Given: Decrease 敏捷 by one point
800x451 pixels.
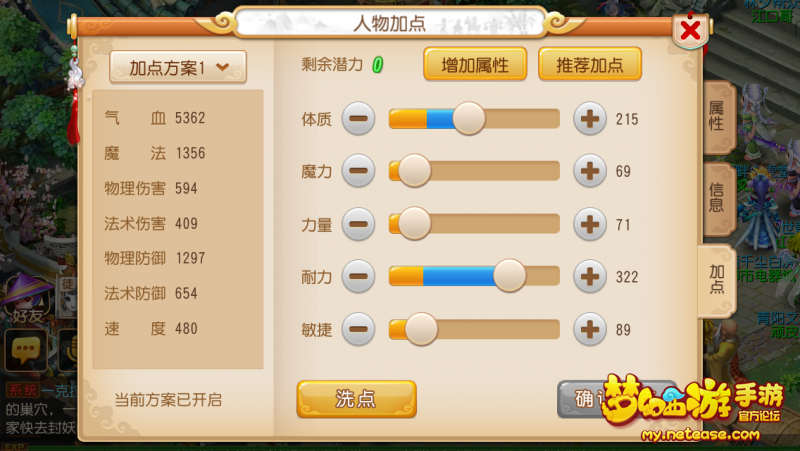Looking at the screenshot, I should [x=358, y=329].
